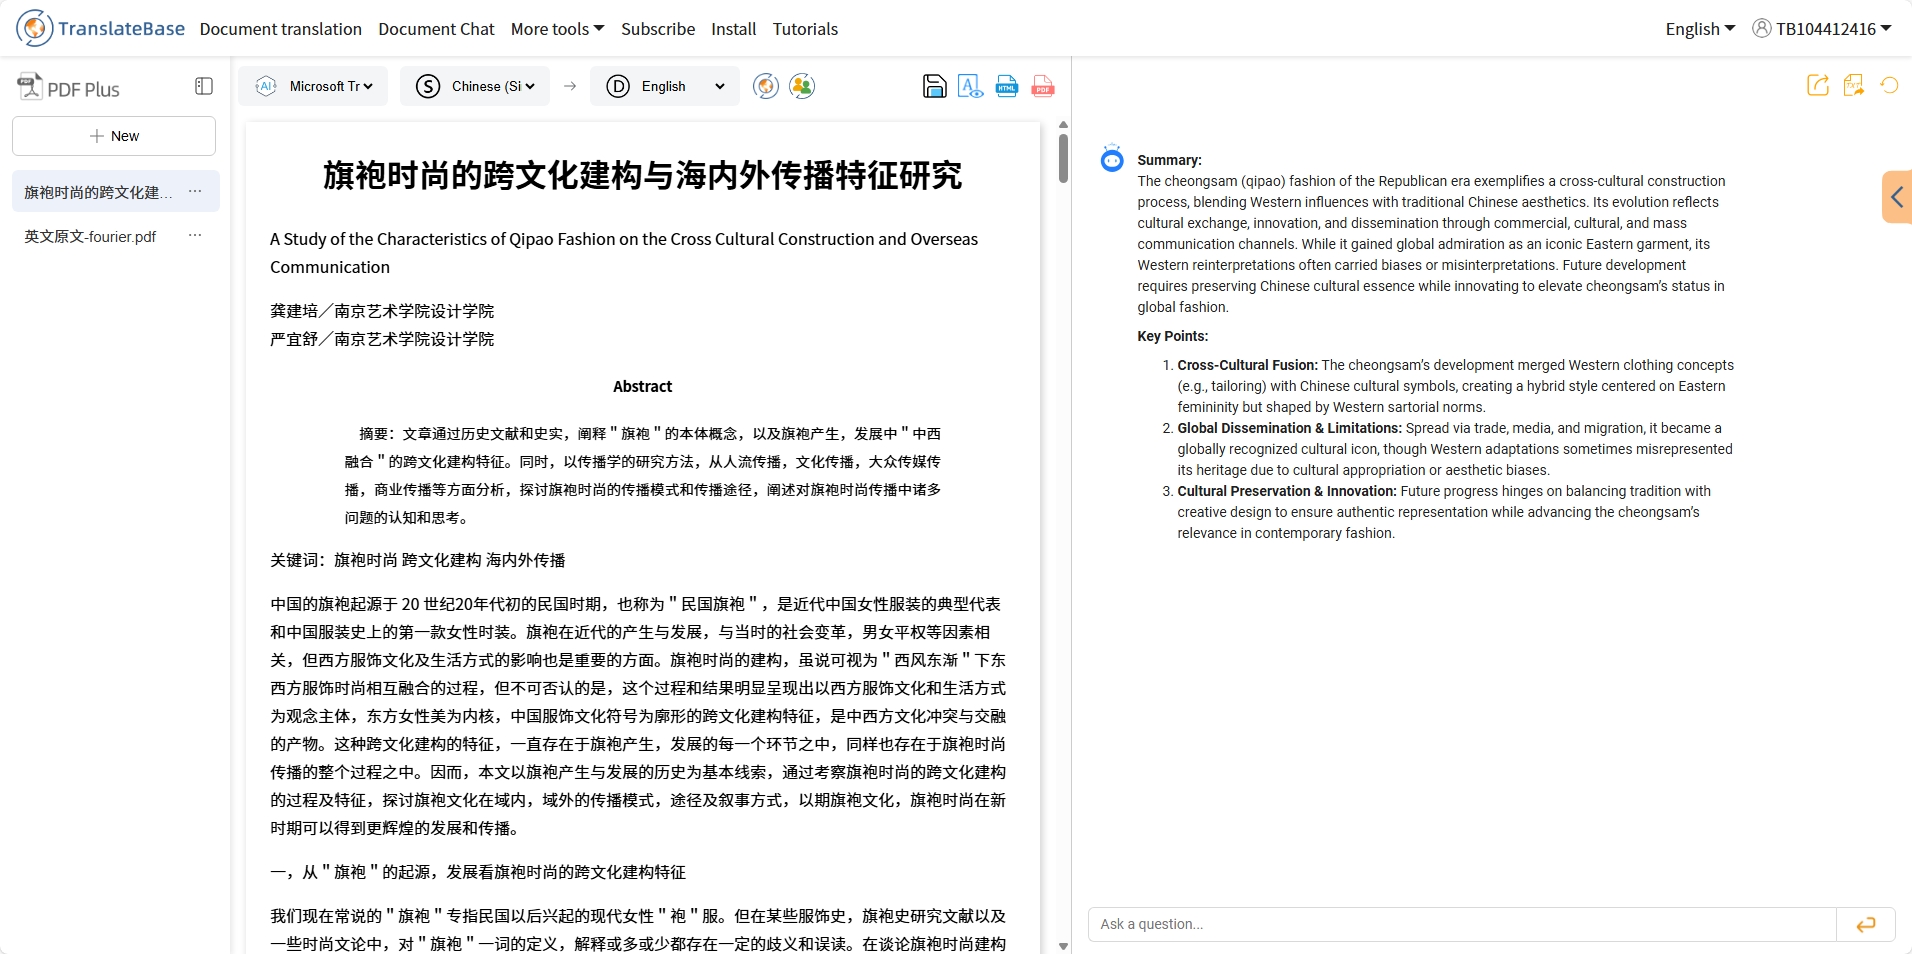
Task: Click the AI engine icon
Action: (266, 86)
